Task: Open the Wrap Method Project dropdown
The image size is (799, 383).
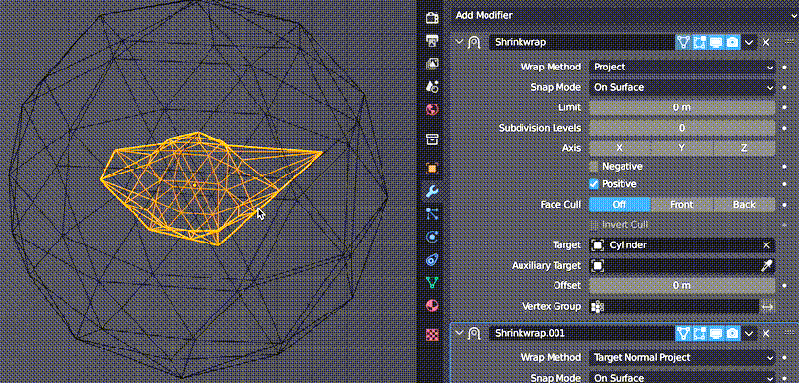Action: coord(682,67)
